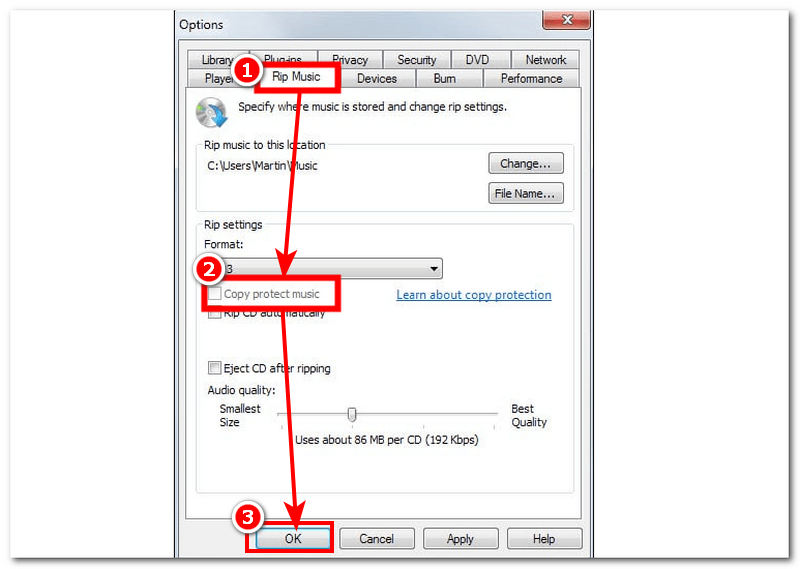Viewport: 800px width, 569px height.
Task: Switch to the Rip Music tab
Action: [296, 77]
